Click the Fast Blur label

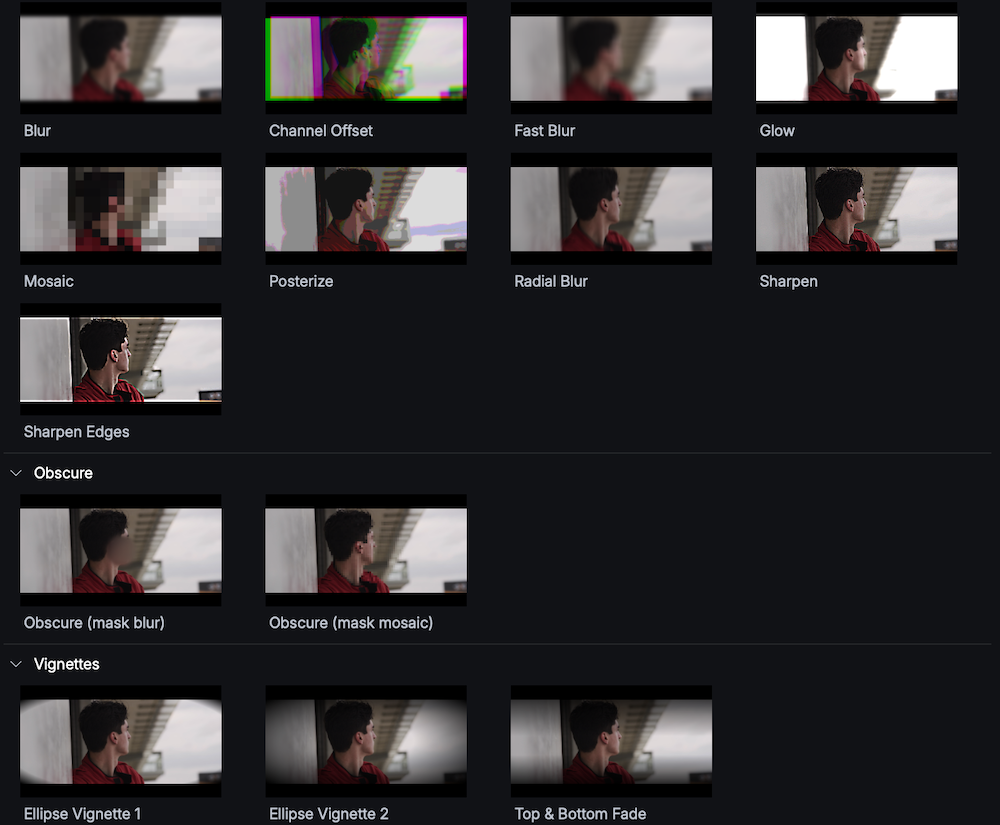tap(545, 131)
